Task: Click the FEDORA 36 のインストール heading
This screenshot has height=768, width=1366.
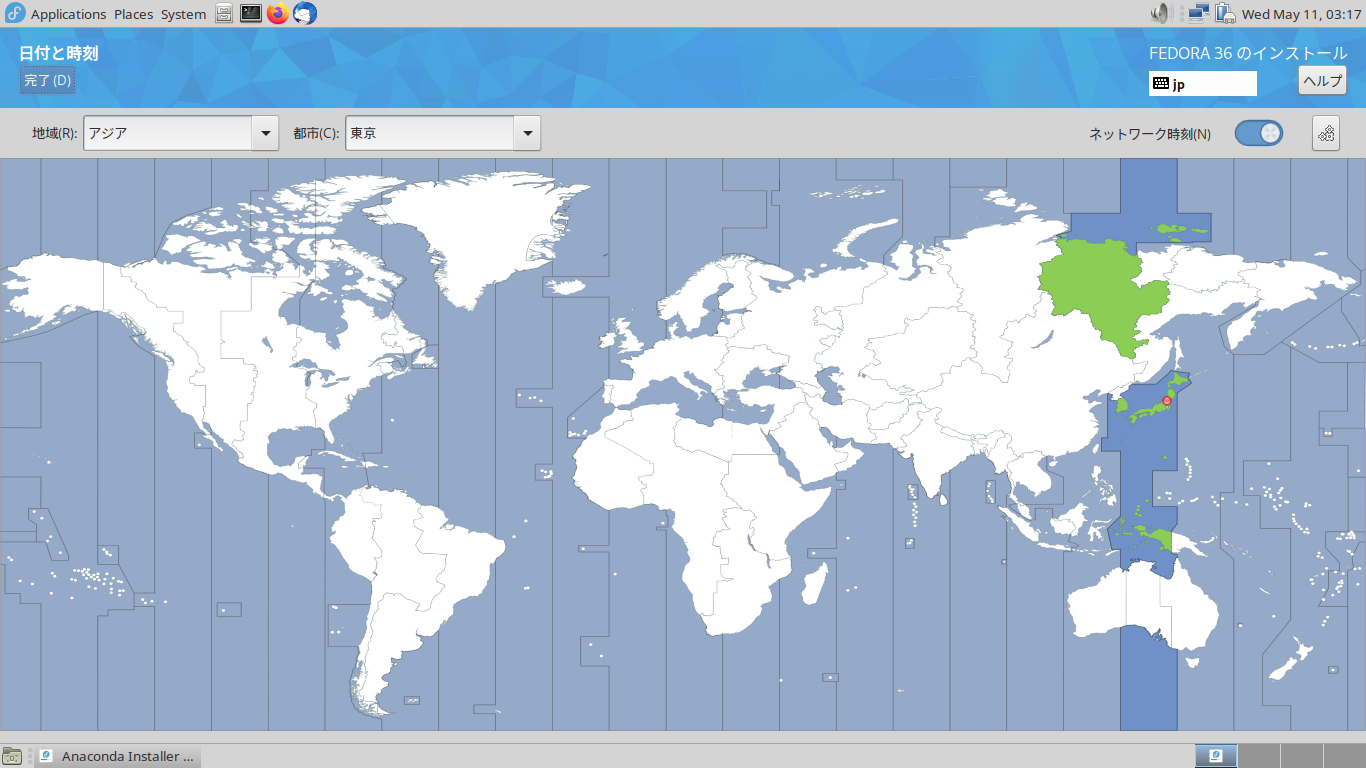Action: tap(1248, 53)
